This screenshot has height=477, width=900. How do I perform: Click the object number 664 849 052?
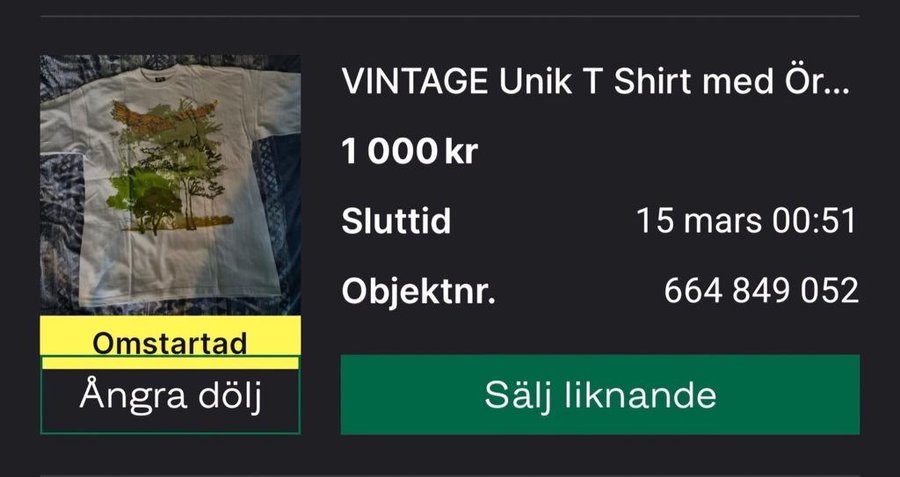[x=761, y=291]
